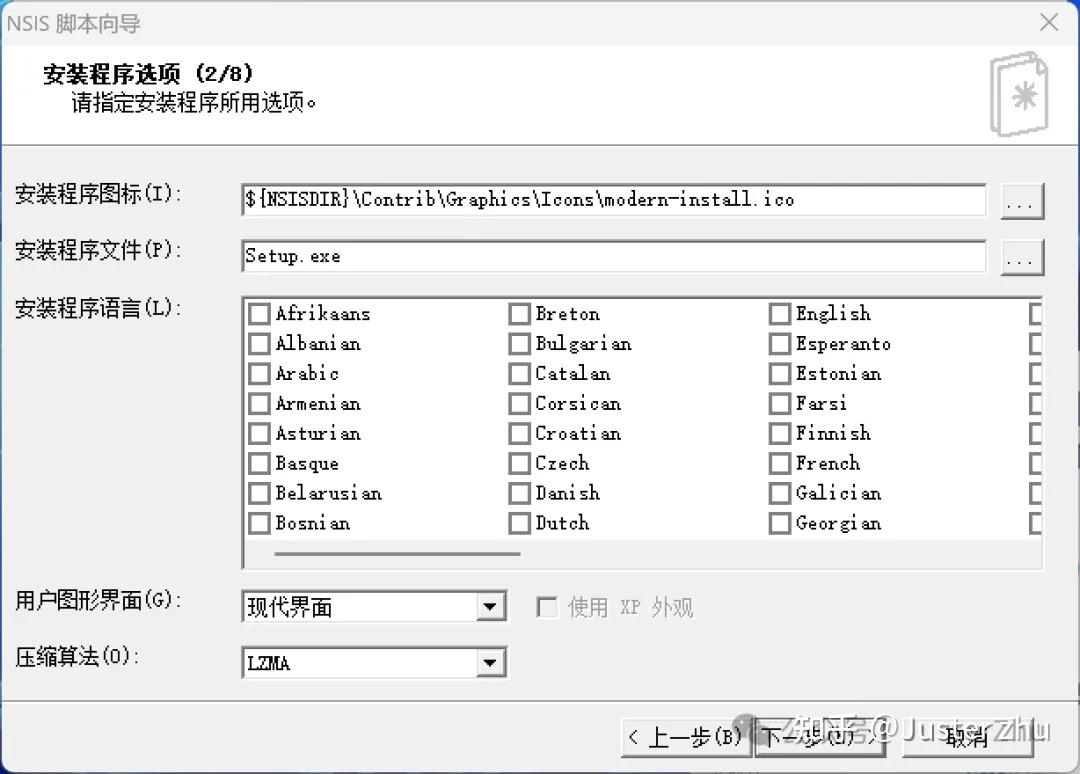Enable the Danish installer language
Screen dimensions: 1080x774
pos(520,493)
